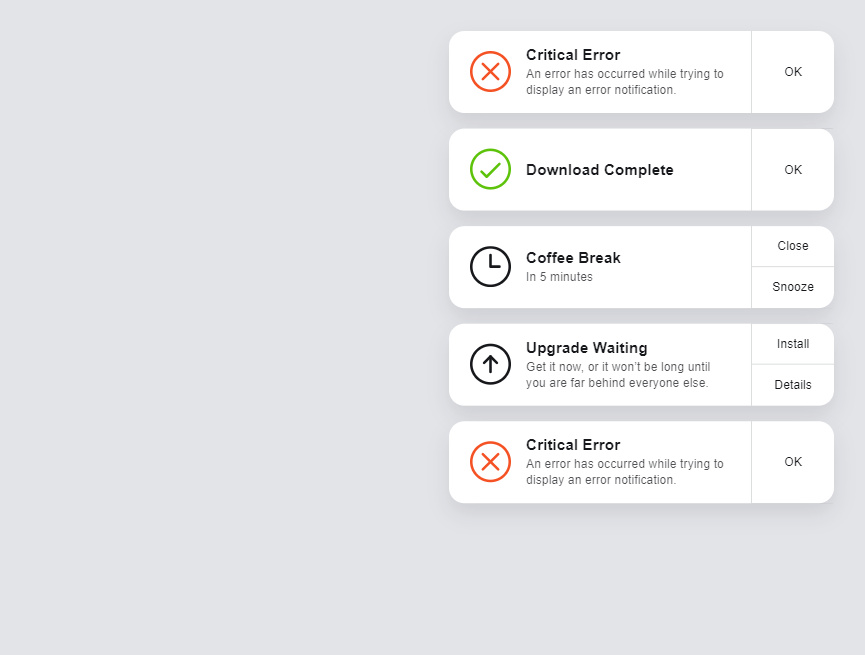
Task: Close the Coffee Break reminder
Action: click(793, 246)
